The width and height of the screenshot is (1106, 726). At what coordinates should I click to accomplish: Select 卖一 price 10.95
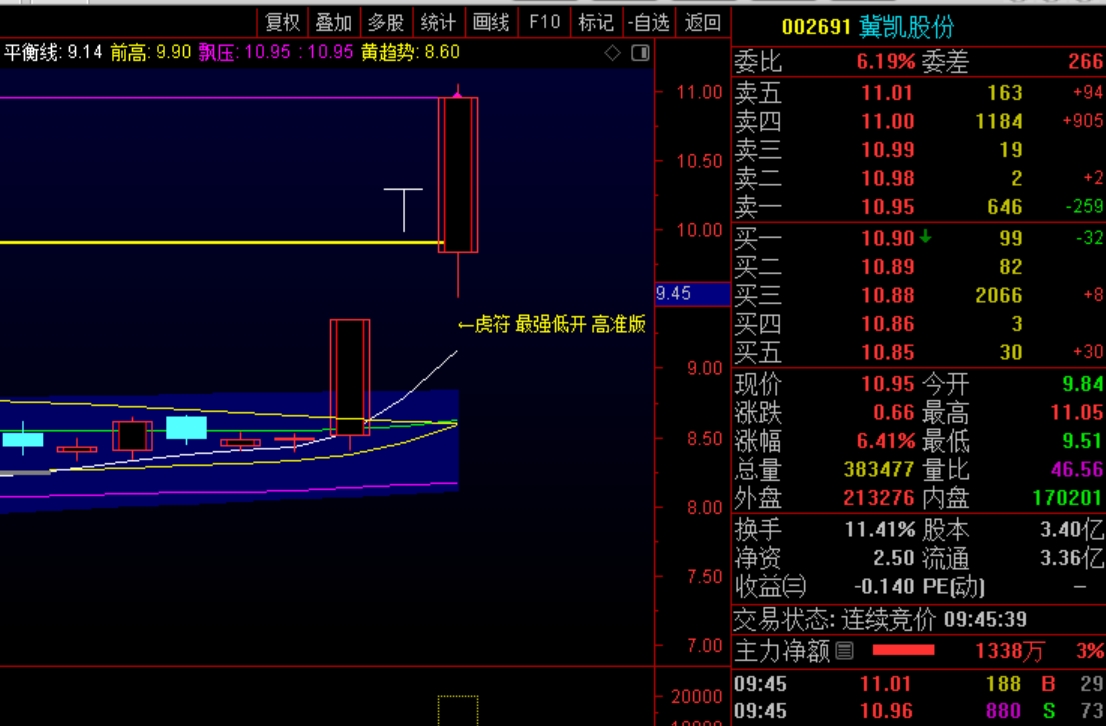pyautogui.click(x=887, y=207)
